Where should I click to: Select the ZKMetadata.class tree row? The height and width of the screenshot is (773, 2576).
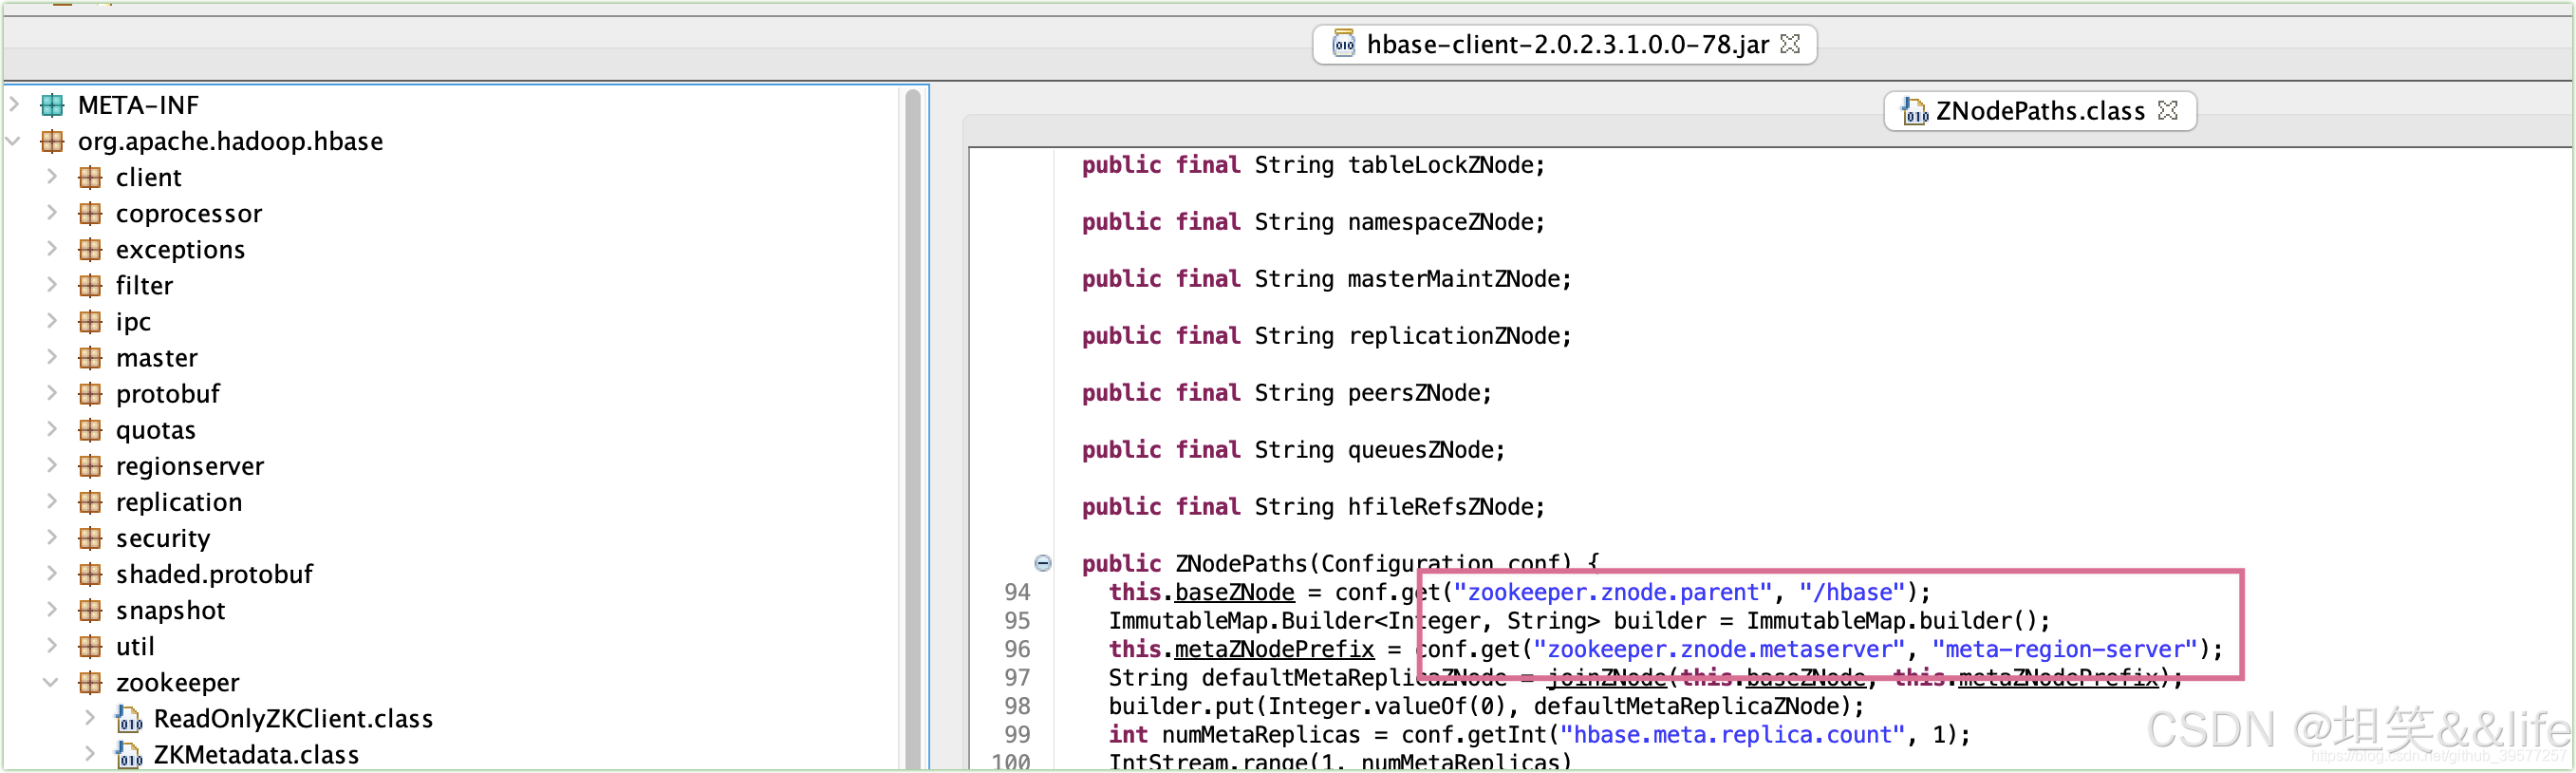click(x=255, y=754)
